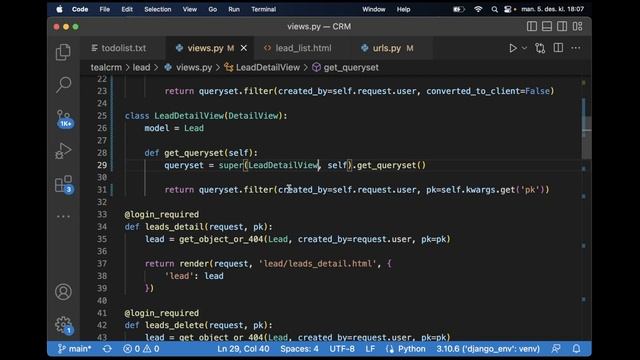Open the Selection menu
This screenshot has width=640, height=360.
tap(158, 9)
